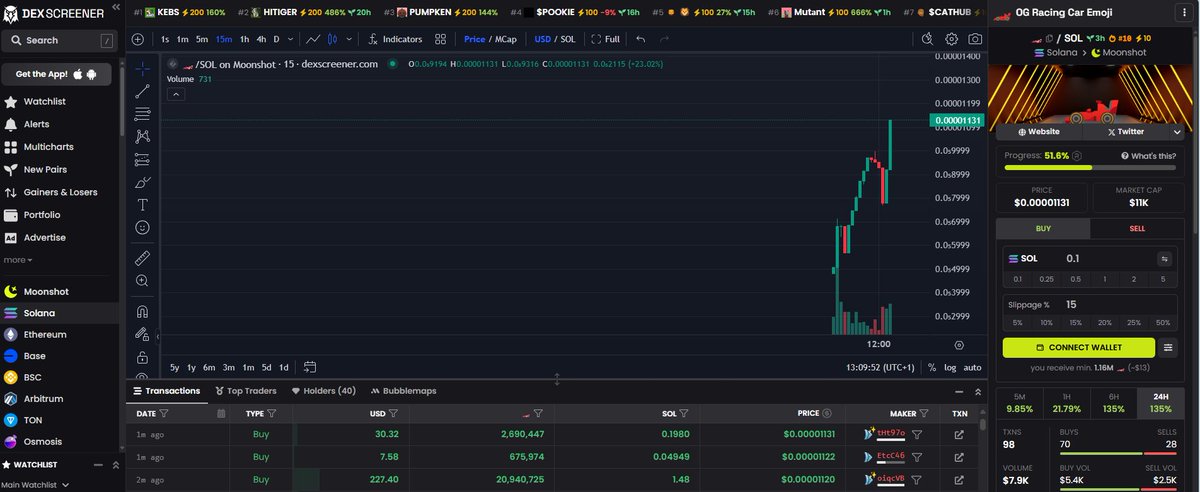
Task: Click the Get the App button
Action: click(58, 75)
